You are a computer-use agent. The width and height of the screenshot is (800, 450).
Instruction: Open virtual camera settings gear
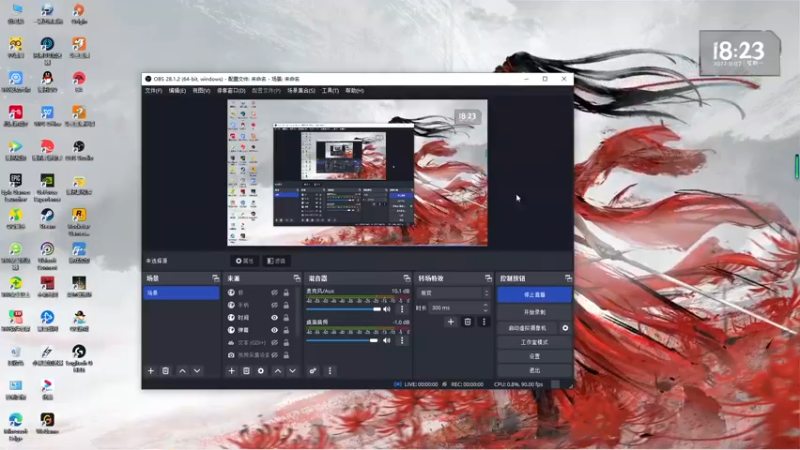click(x=565, y=328)
